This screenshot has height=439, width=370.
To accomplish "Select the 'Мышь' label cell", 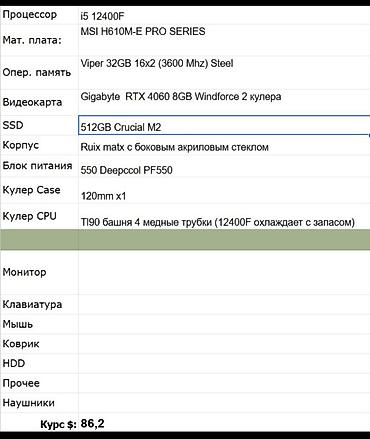I will [39, 324].
